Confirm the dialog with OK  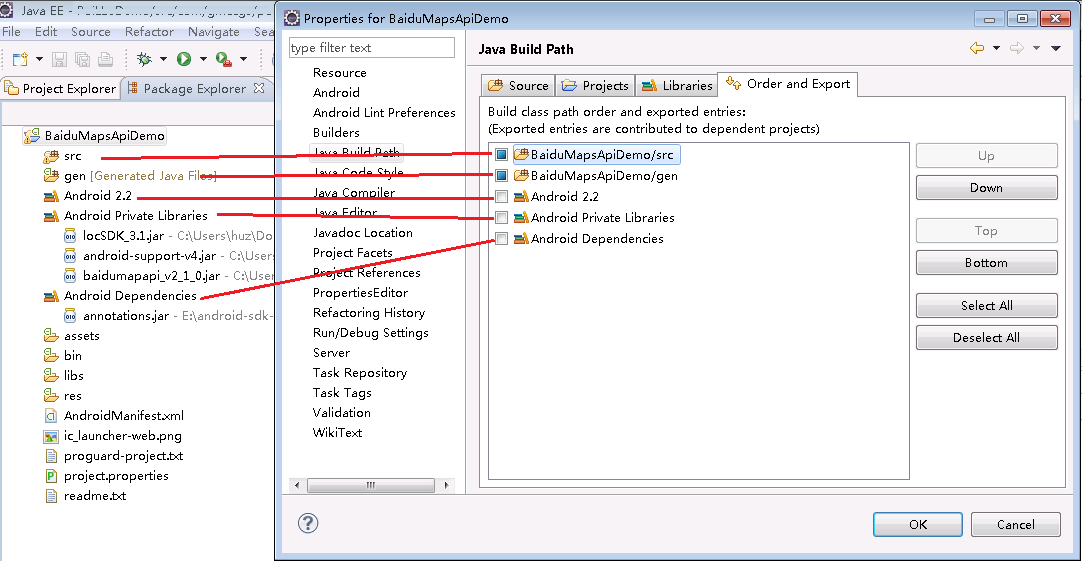[918, 524]
